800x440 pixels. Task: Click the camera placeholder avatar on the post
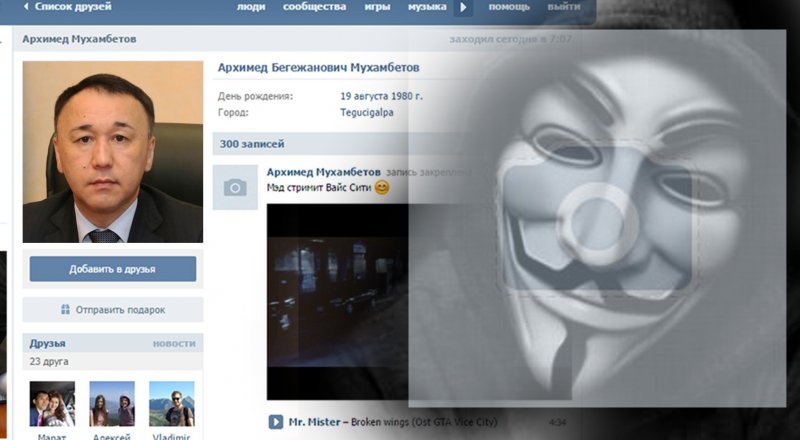point(235,187)
